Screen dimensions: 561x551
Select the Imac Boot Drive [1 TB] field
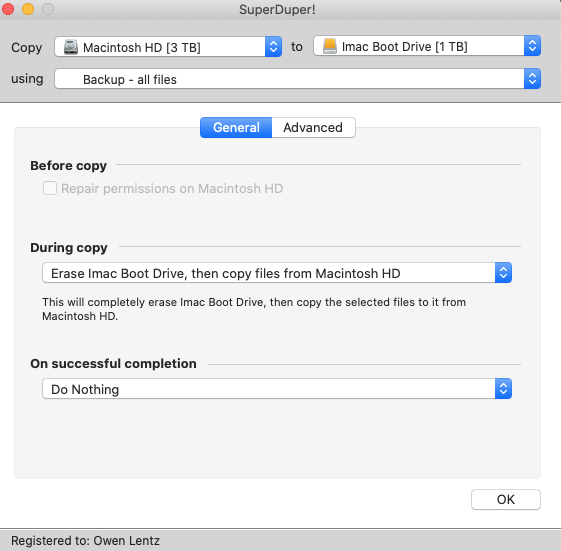pyautogui.click(x=427, y=46)
